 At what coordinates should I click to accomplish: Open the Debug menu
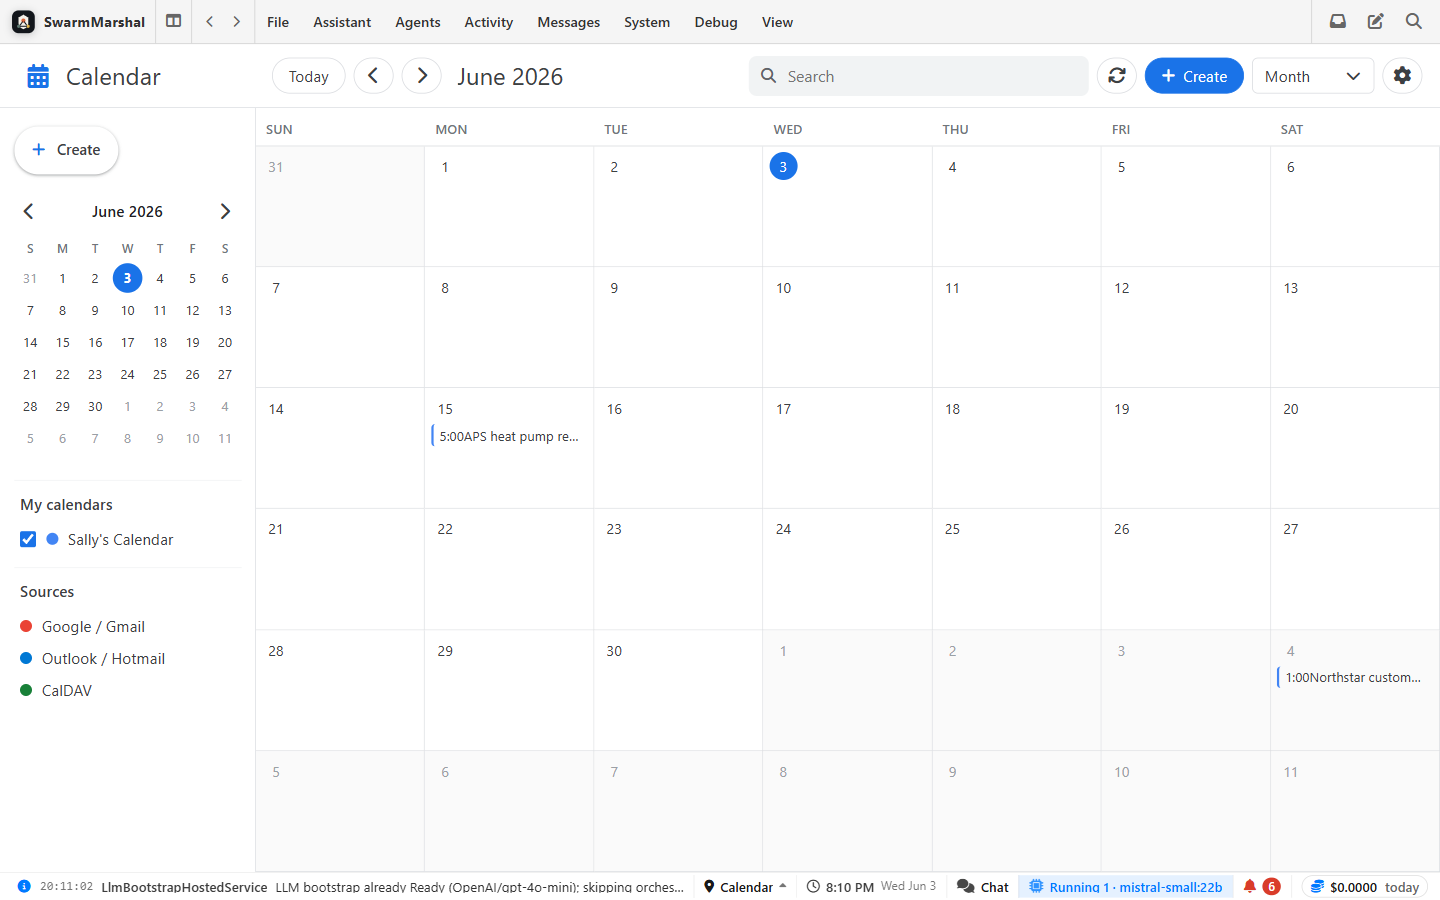tap(716, 22)
